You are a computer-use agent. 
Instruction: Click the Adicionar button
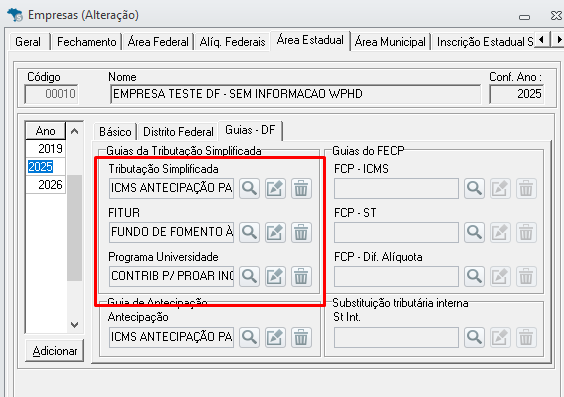pos(55,351)
